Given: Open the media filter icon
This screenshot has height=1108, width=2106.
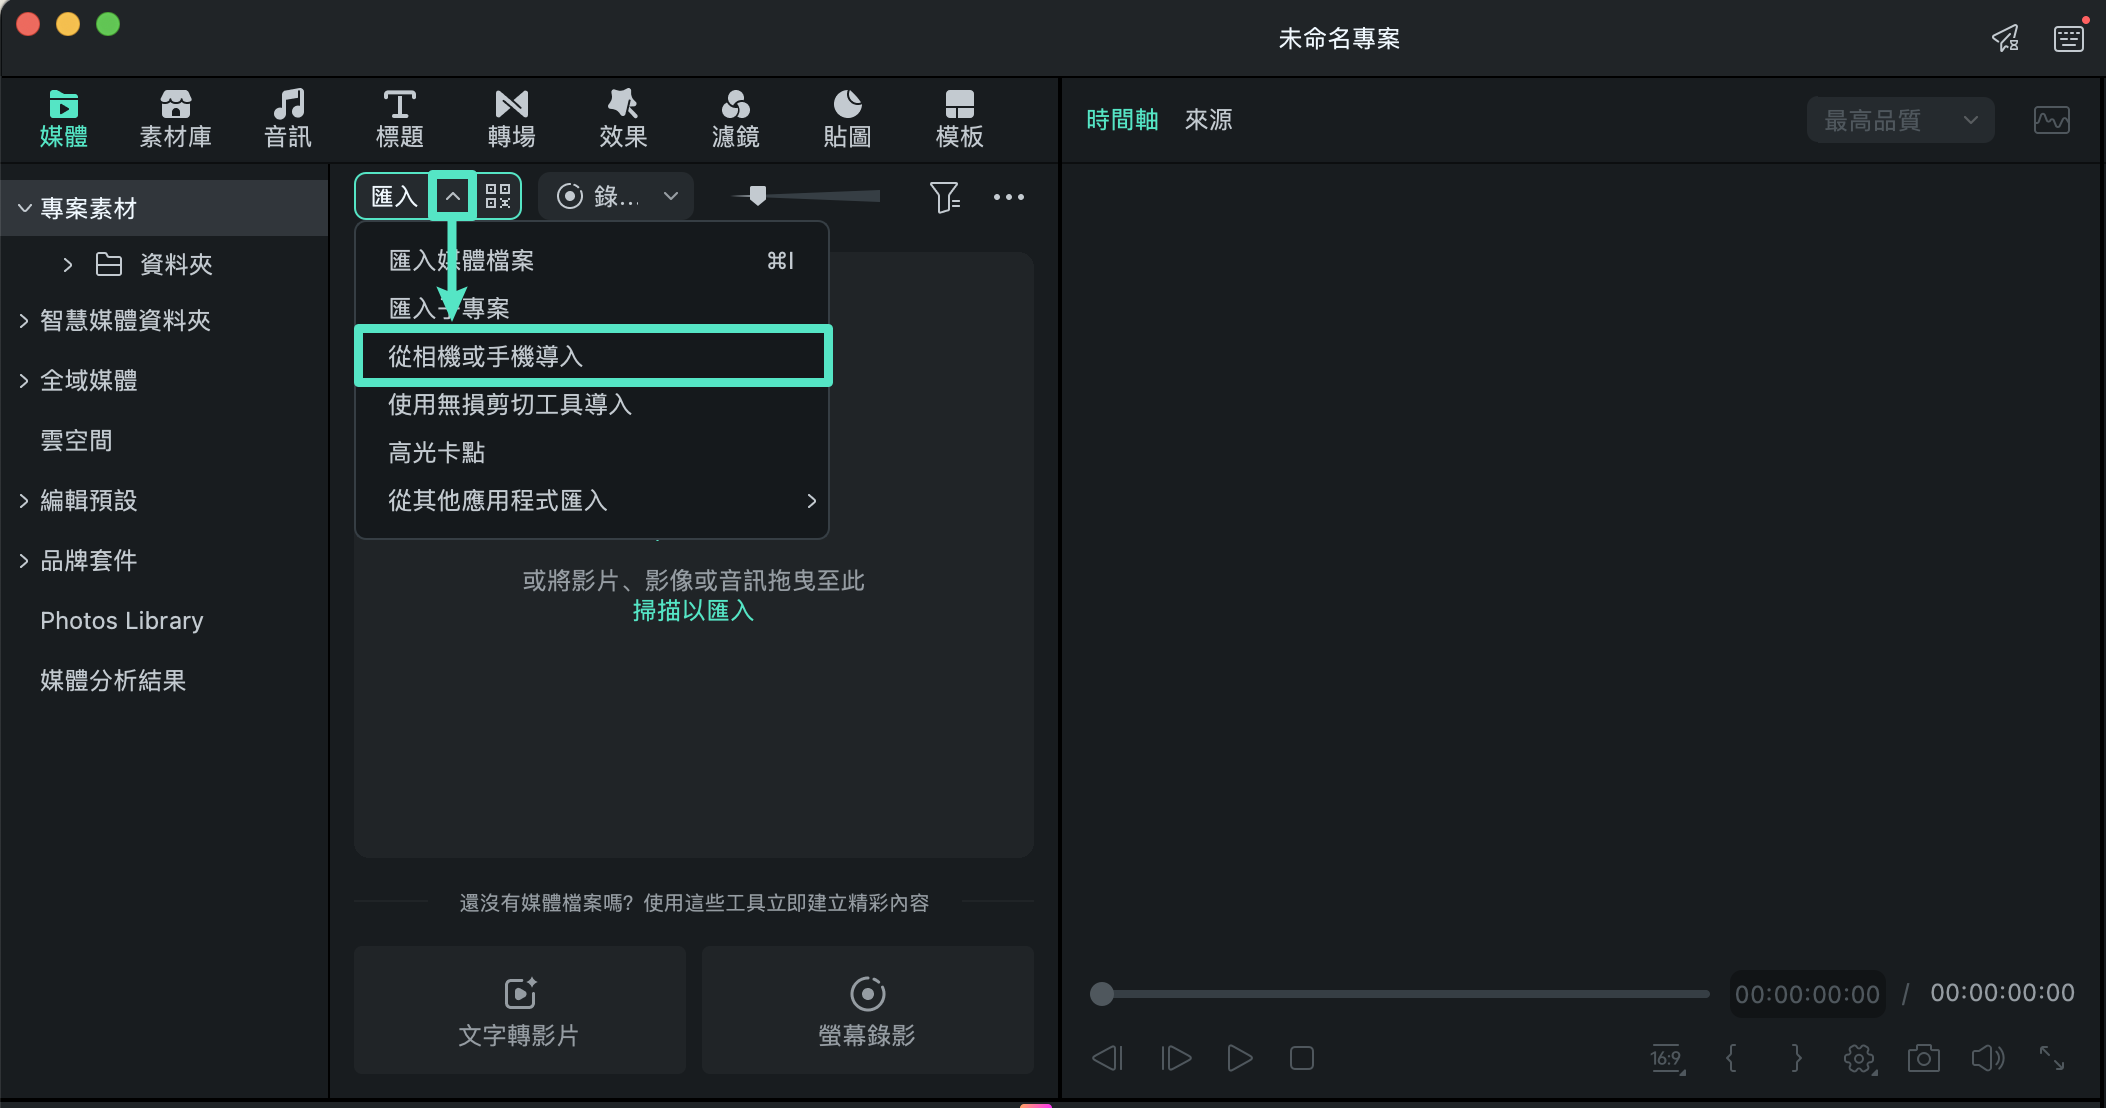Looking at the screenshot, I should tap(945, 197).
